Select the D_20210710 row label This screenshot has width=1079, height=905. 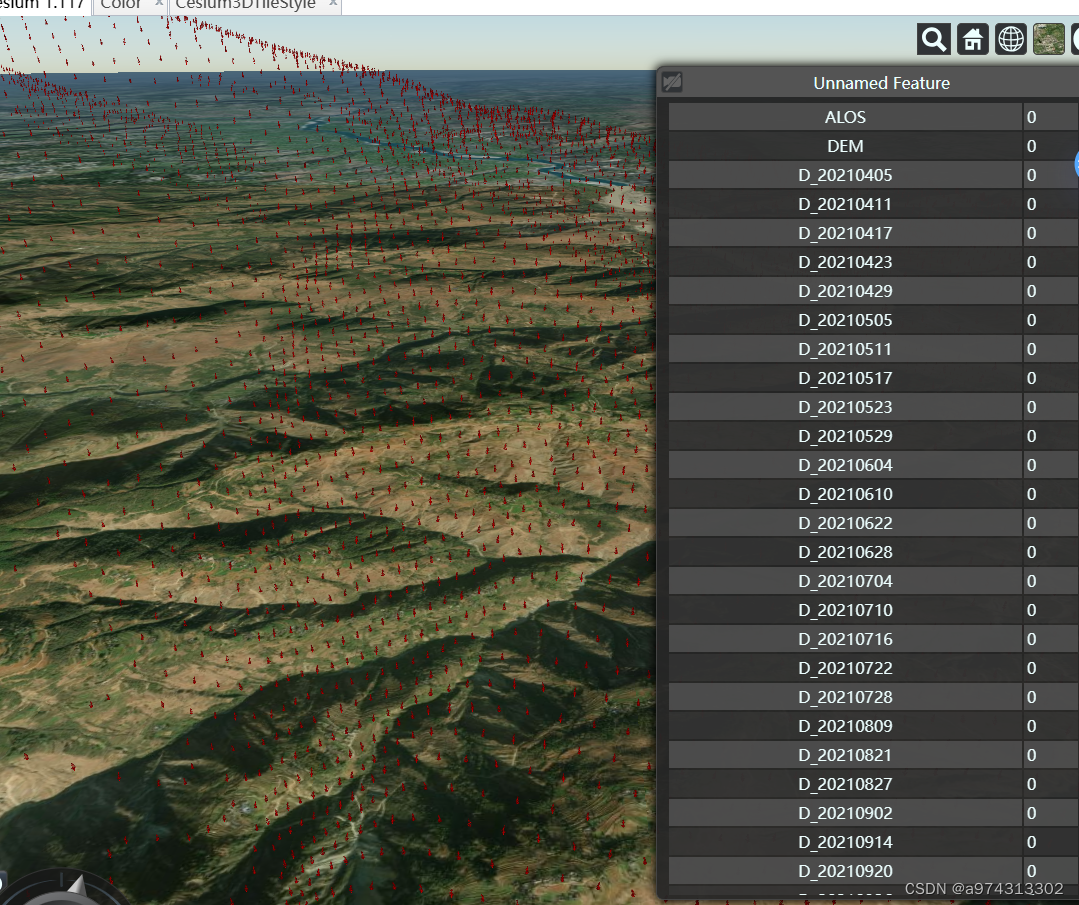click(845, 610)
